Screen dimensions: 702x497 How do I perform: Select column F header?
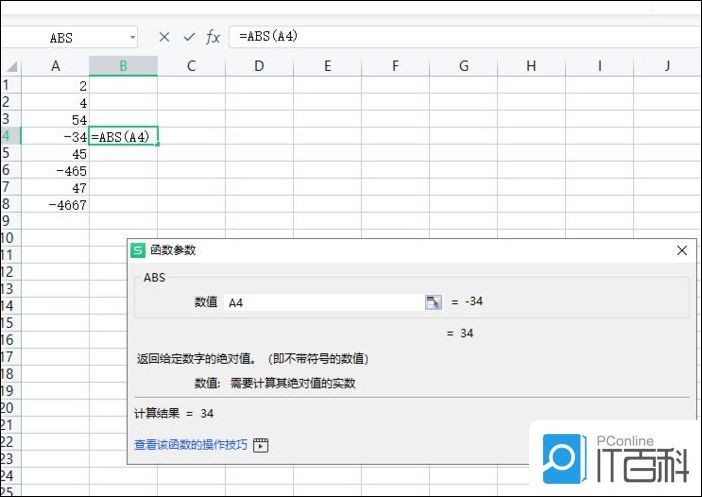click(x=395, y=66)
